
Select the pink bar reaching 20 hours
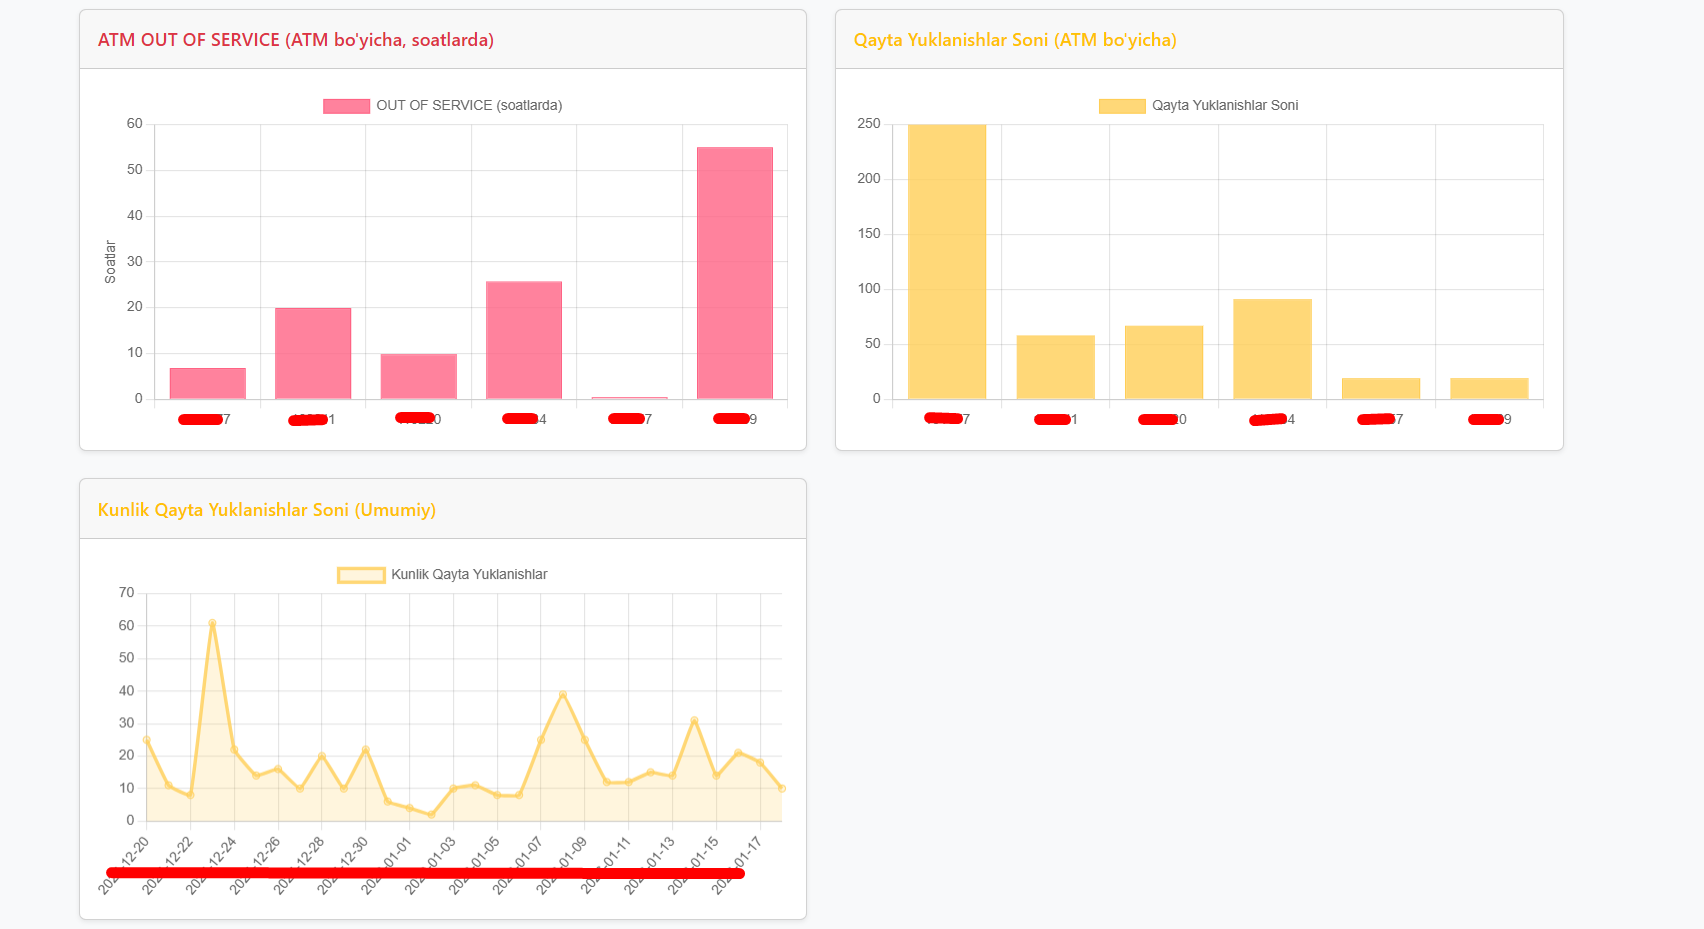tap(313, 354)
